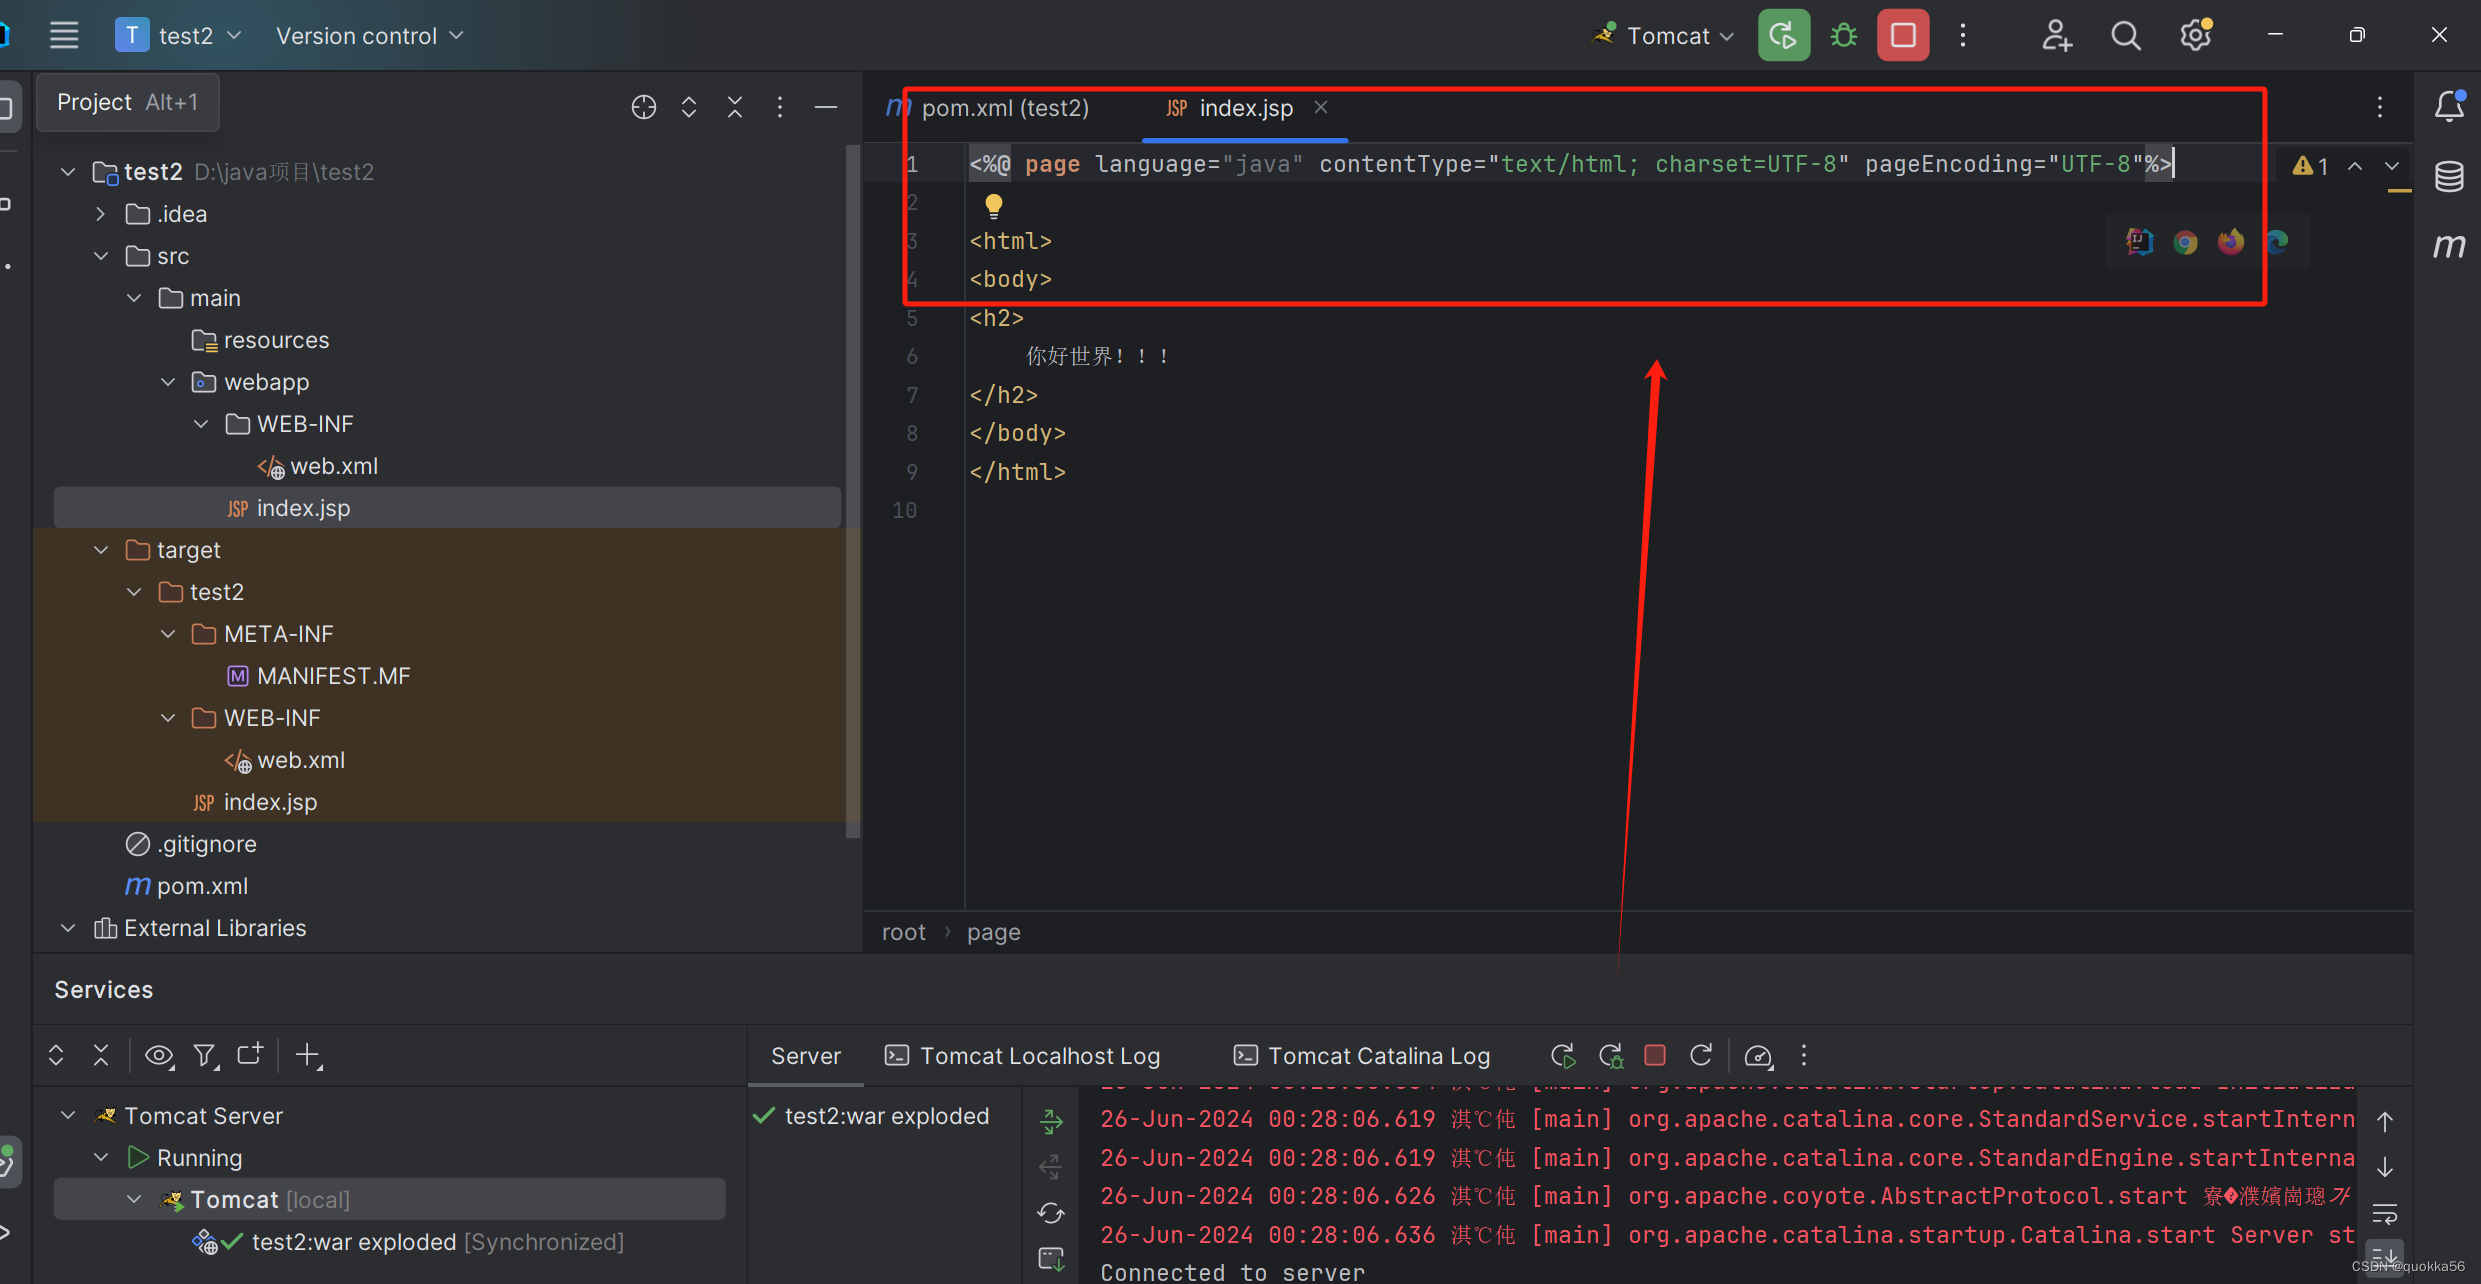2481x1284 pixels.
Task: Open the Services filter funnel
Action: click(x=205, y=1055)
